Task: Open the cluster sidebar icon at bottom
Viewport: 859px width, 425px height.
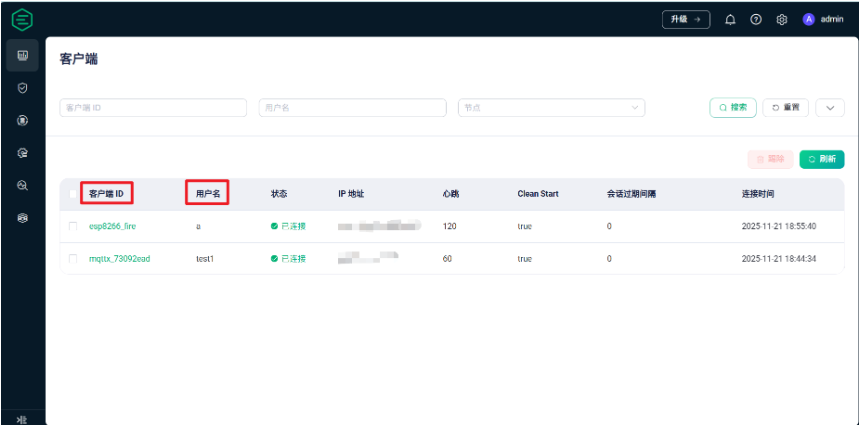Action: 22,218
